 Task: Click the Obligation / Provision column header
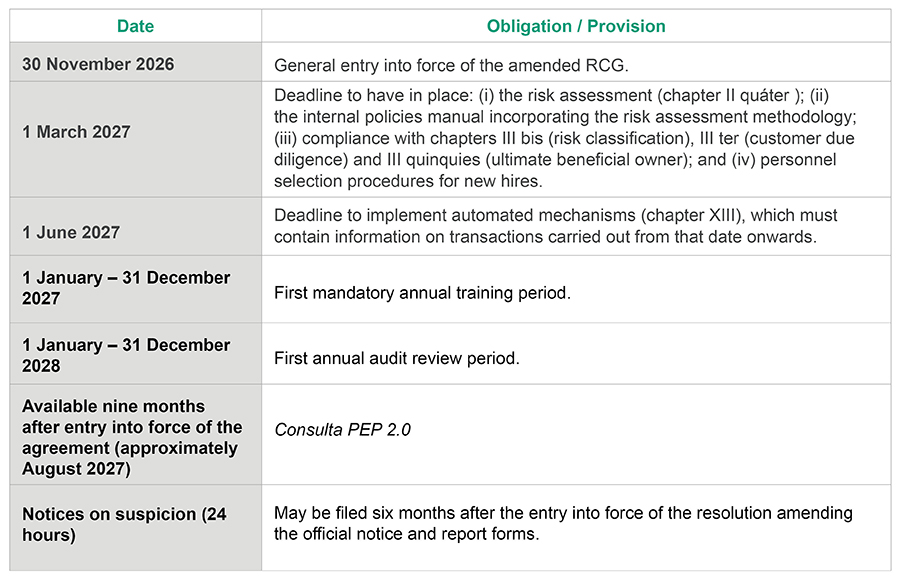(x=576, y=26)
